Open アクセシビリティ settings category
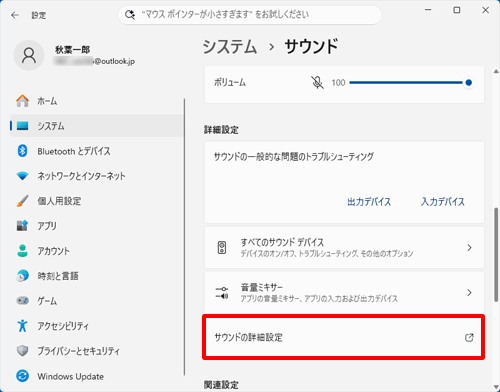 click(97, 326)
